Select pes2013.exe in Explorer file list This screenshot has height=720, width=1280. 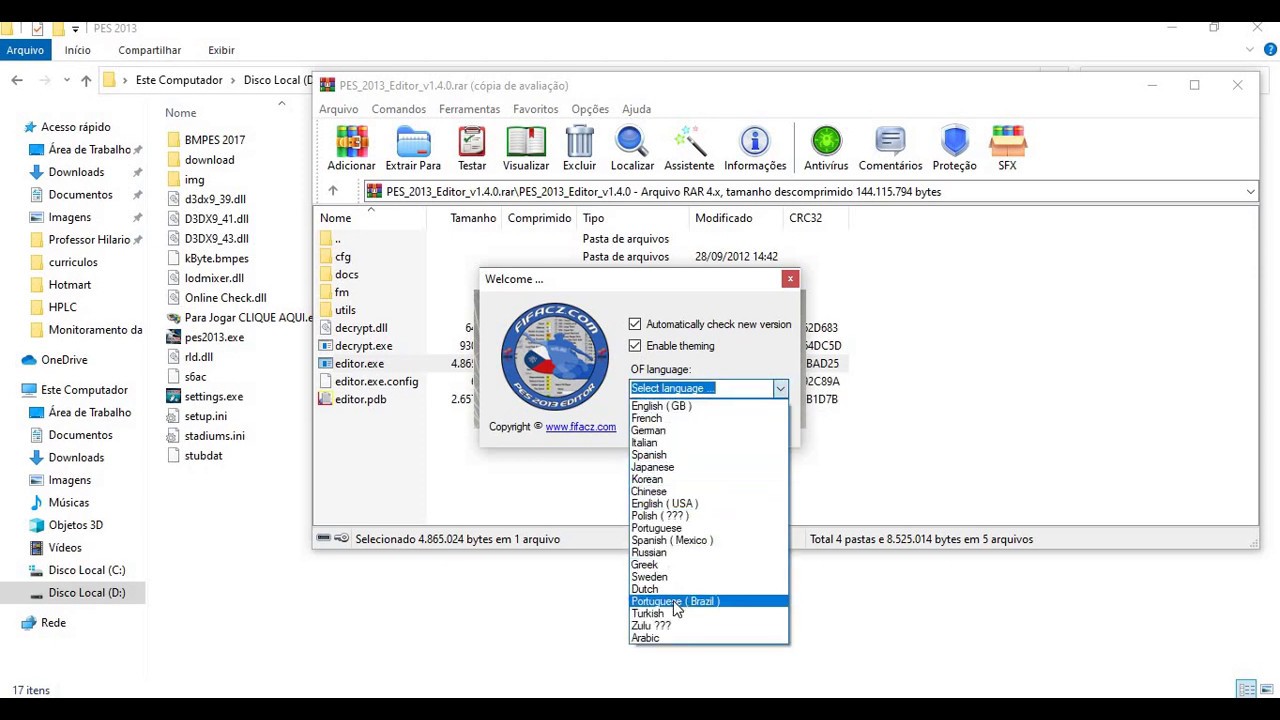click(214, 337)
